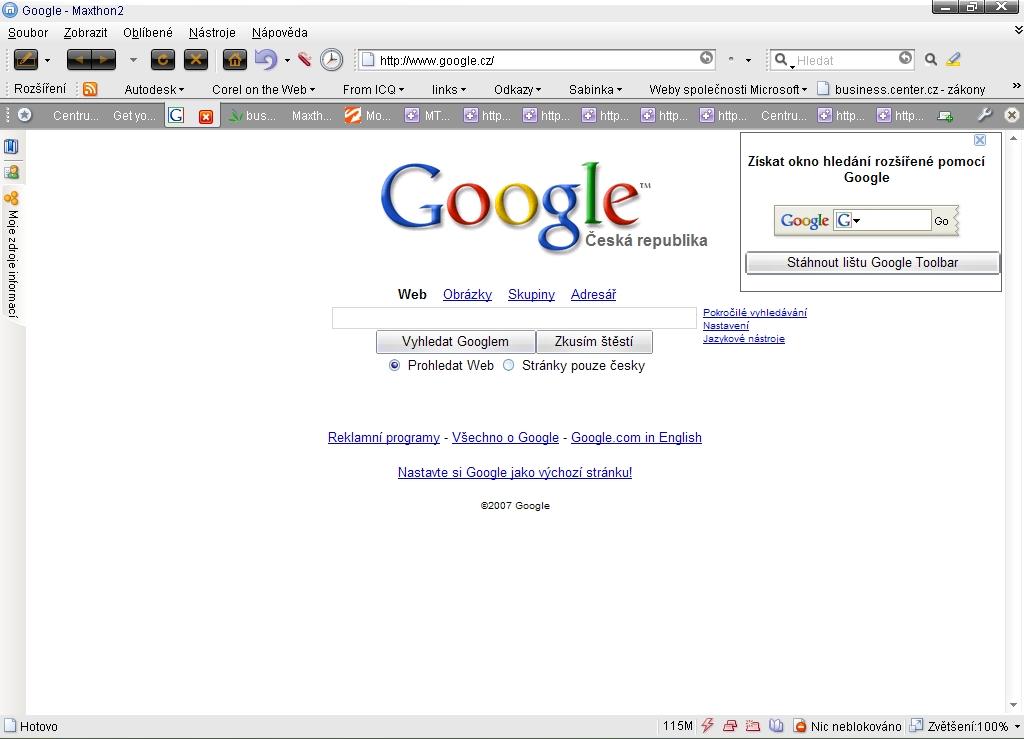Close the Google Toolbar promo box
This screenshot has height=739, width=1024.
point(980,140)
